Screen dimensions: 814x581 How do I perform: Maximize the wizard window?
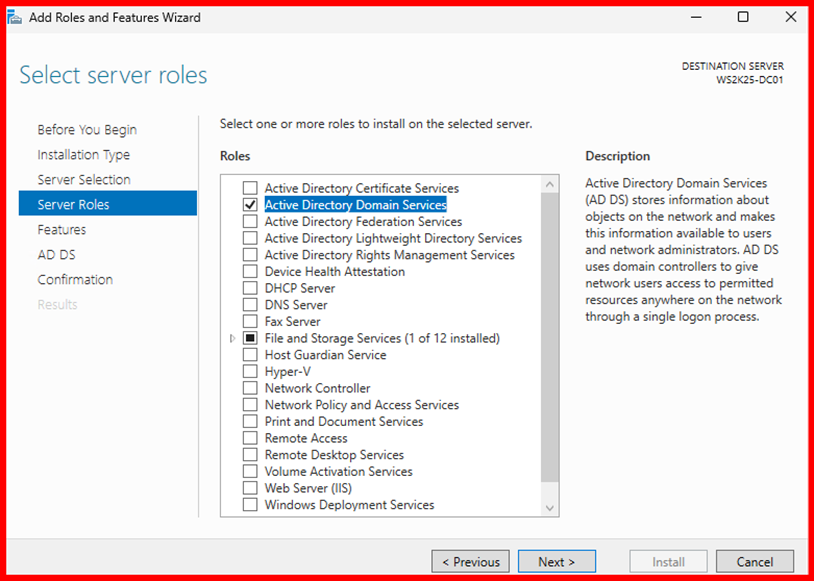click(743, 17)
